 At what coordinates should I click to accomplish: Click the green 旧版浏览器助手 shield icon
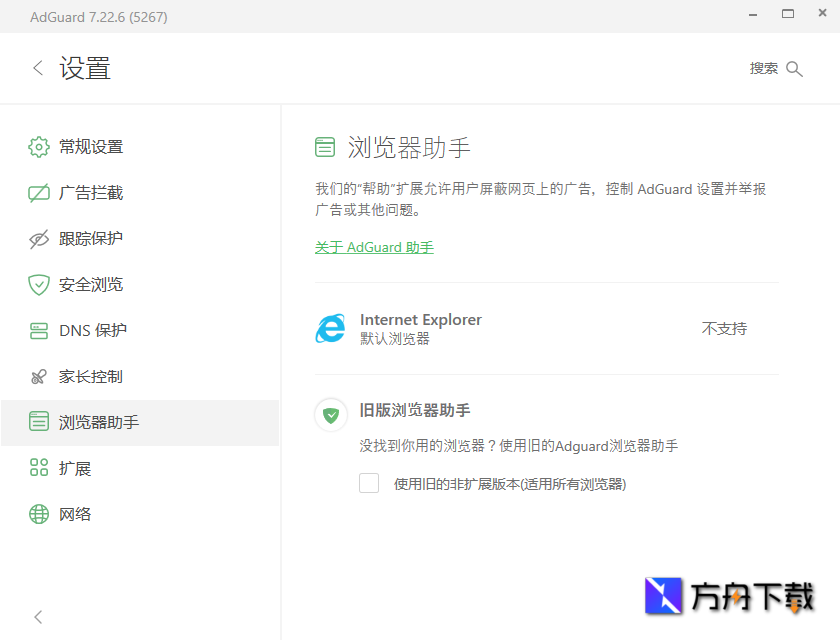(331, 415)
